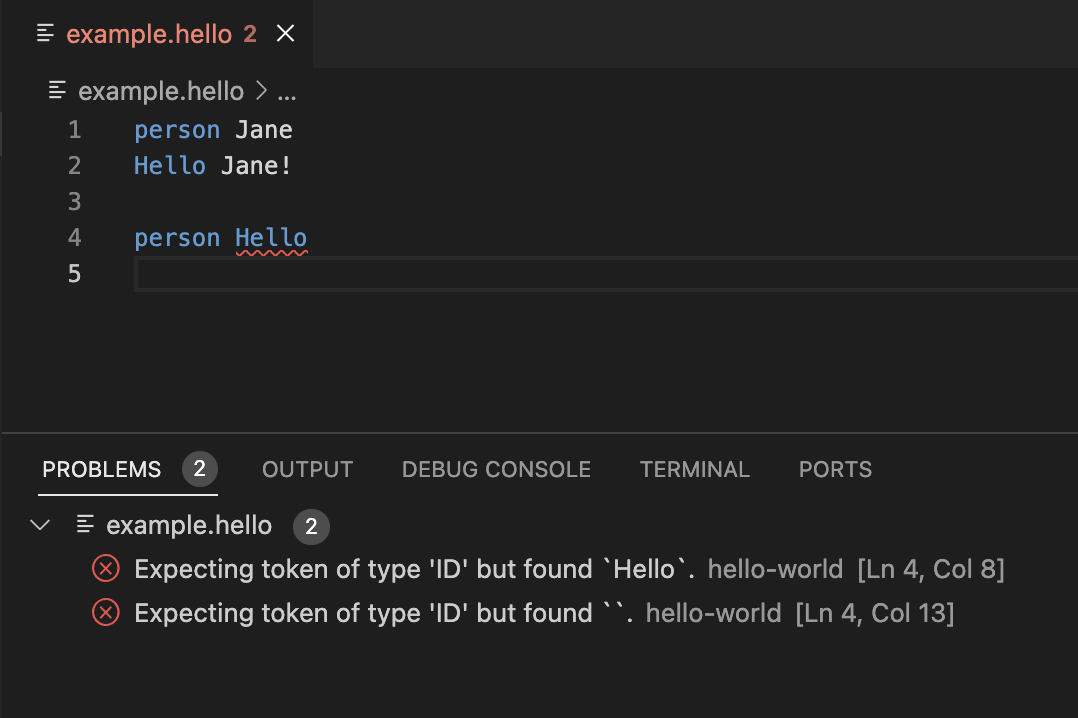Expand the breadcrumb ellipsis menu
The width and height of the screenshot is (1078, 718).
click(287, 91)
